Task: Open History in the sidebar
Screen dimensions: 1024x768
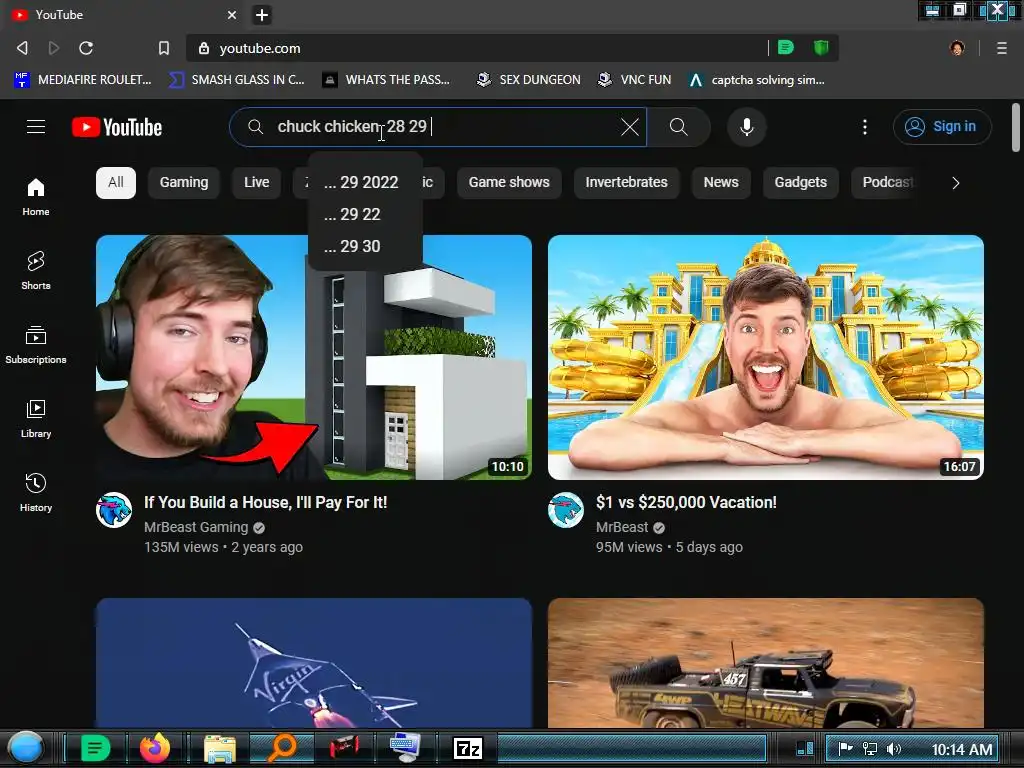Action: pos(36,492)
